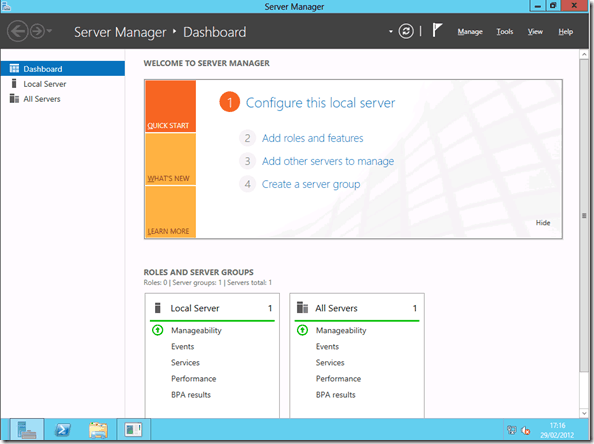Open BPA results in Local Server tile
The image size is (594, 444).
(x=191, y=395)
